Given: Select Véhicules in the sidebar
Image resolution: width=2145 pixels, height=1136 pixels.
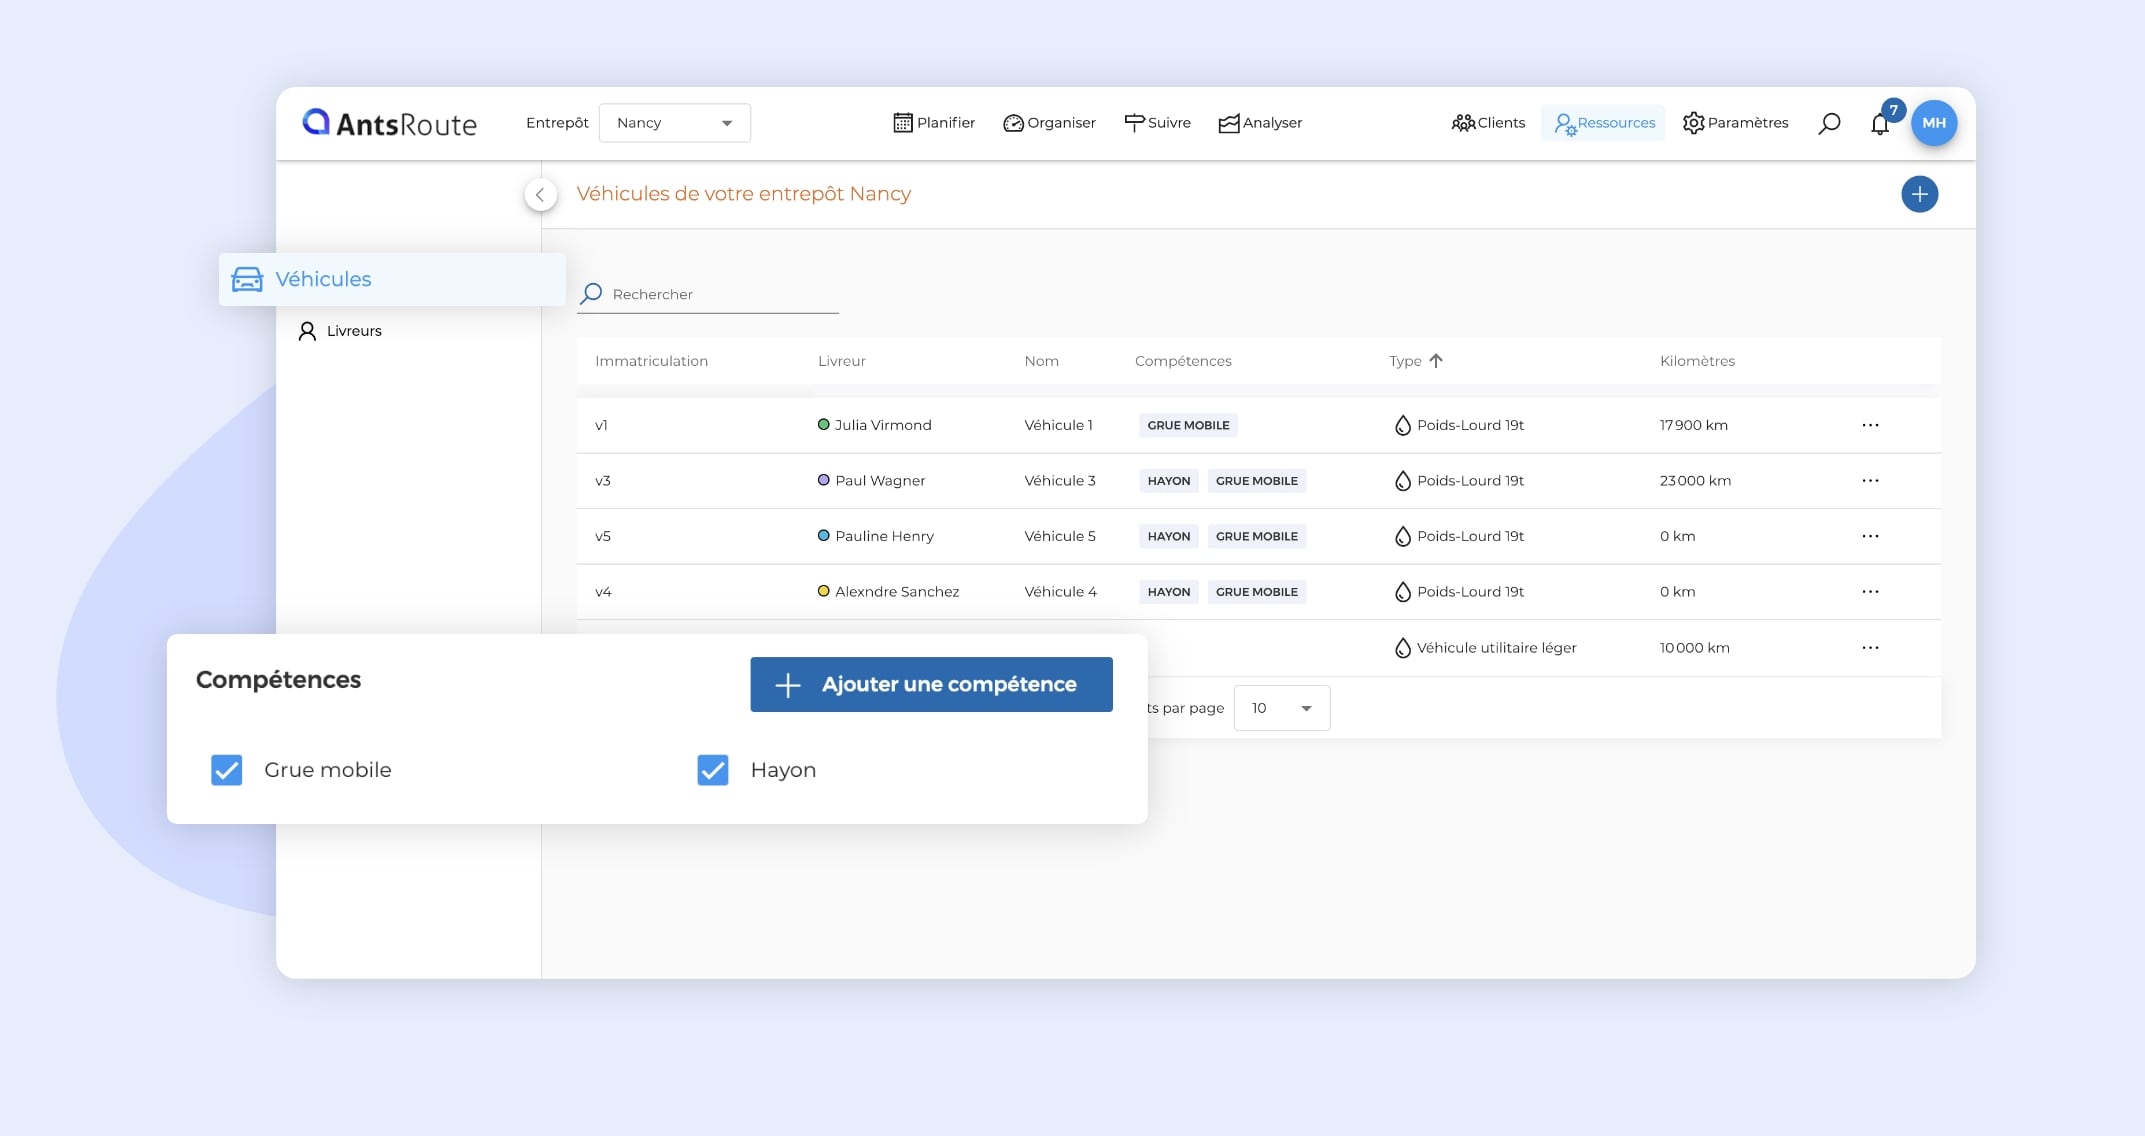Looking at the screenshot, I should coord(392,279).
